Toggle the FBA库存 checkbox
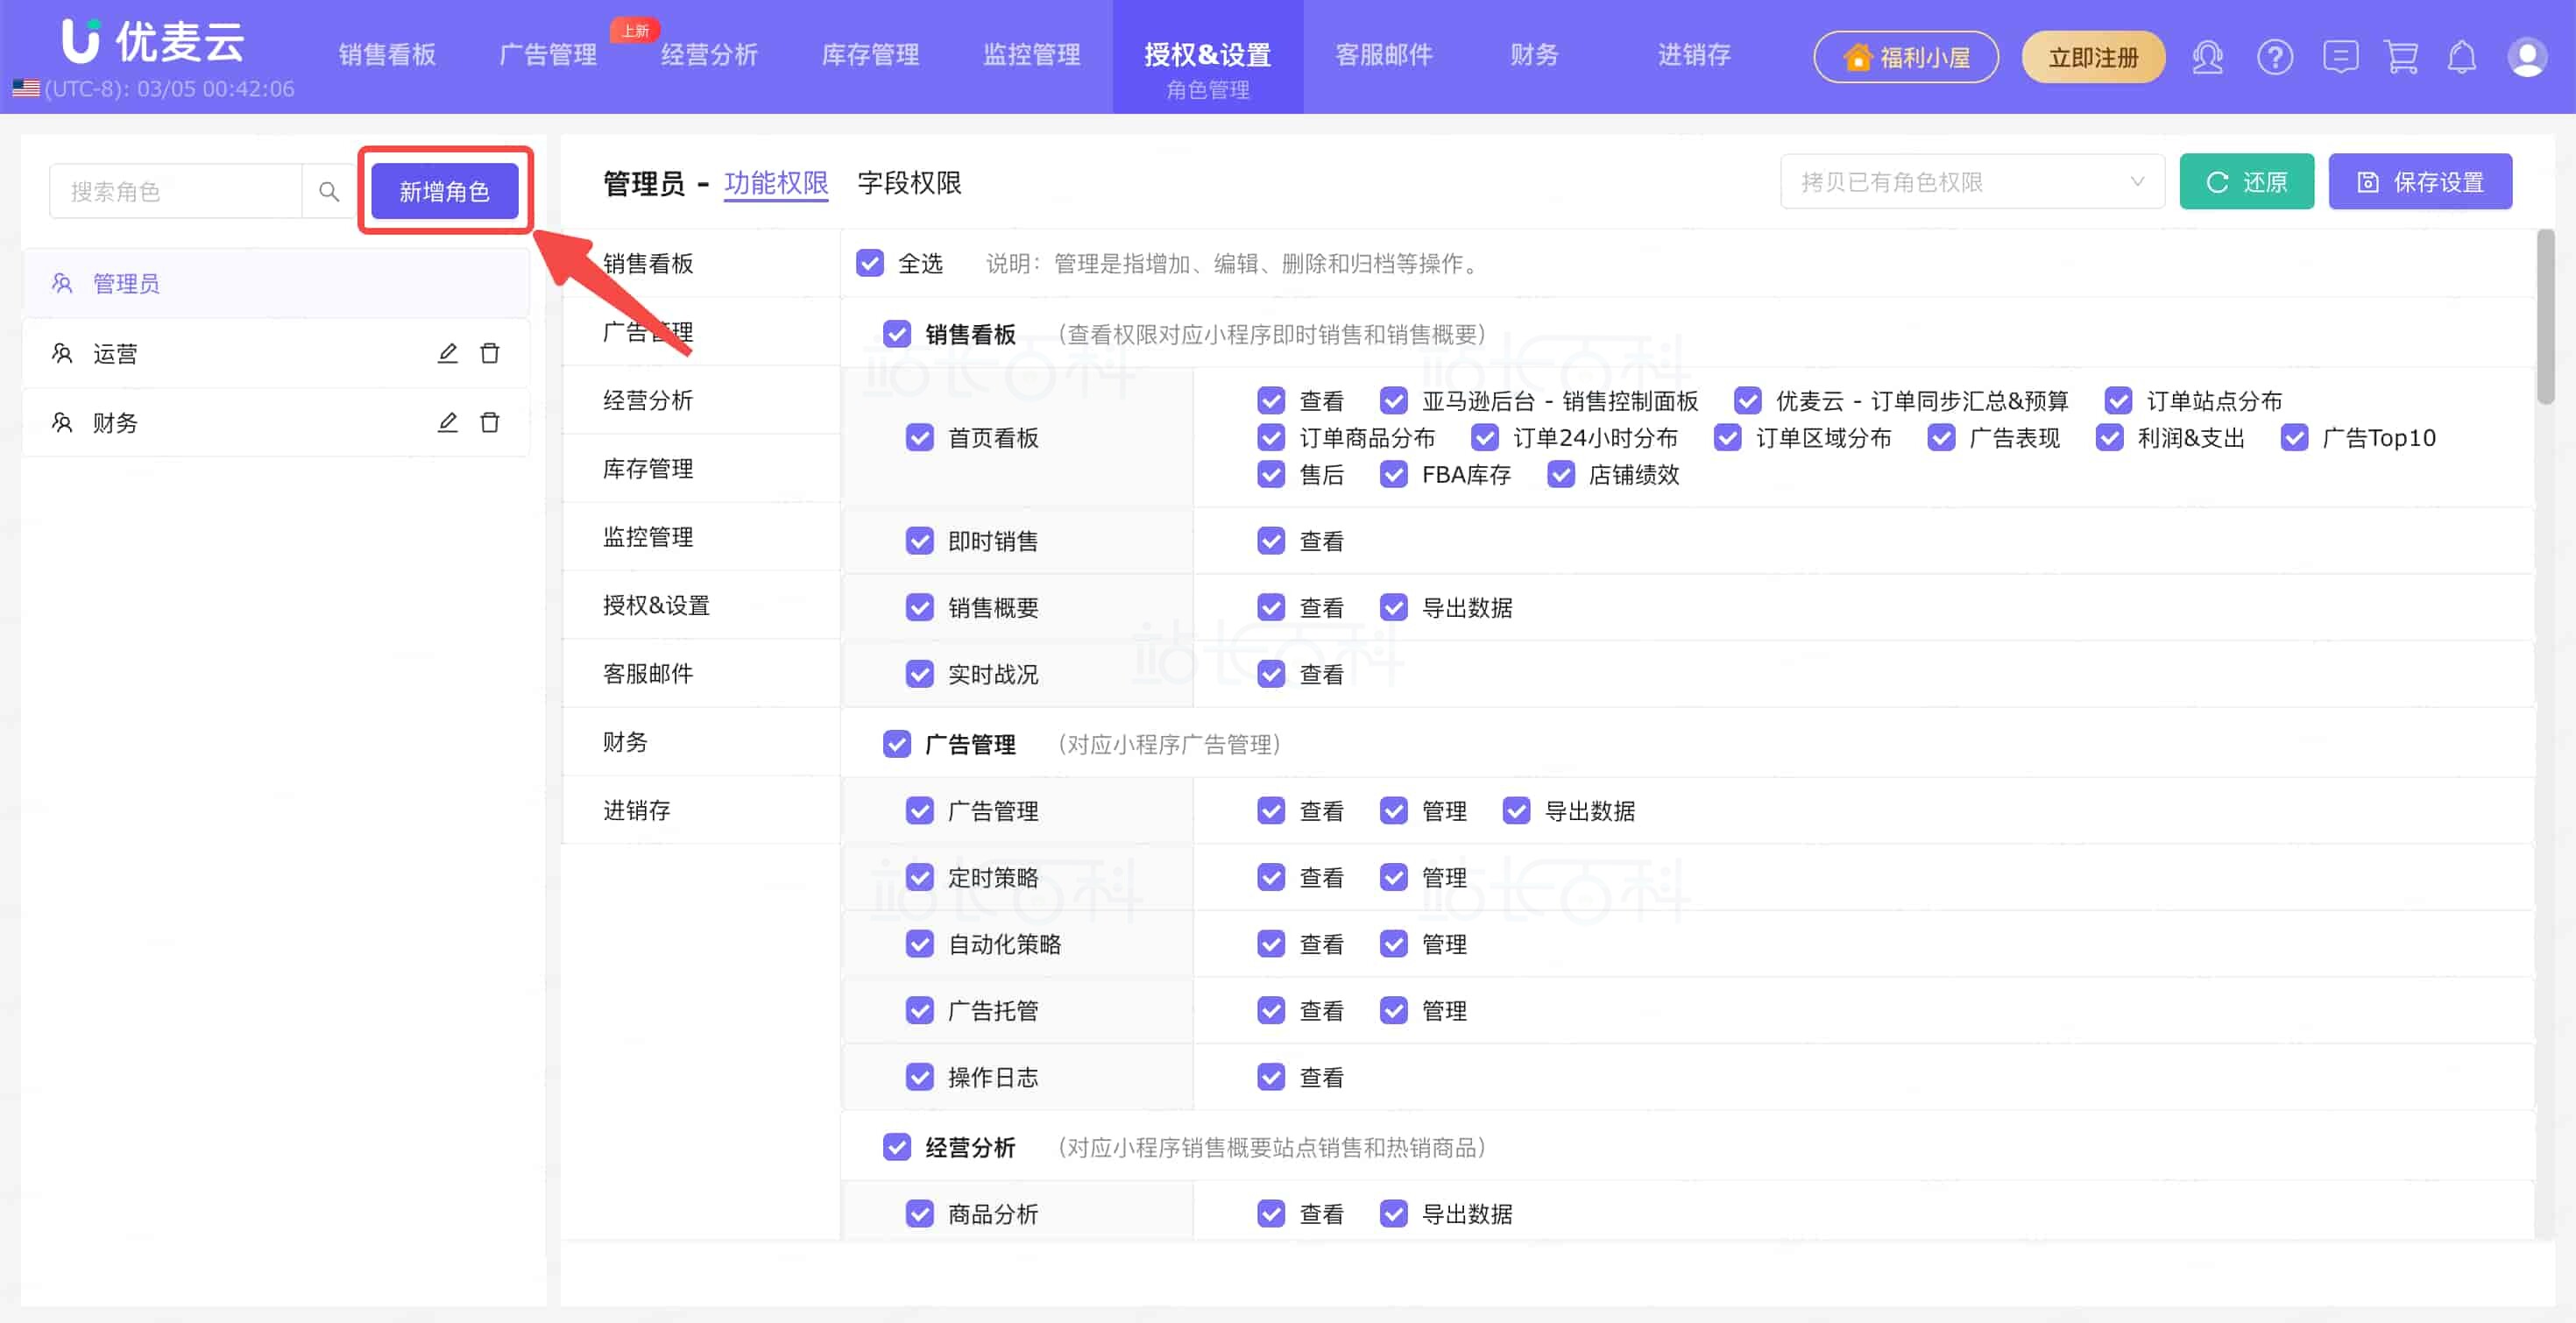This screenshot has width=2576, height=1323. click(1393, 475)
